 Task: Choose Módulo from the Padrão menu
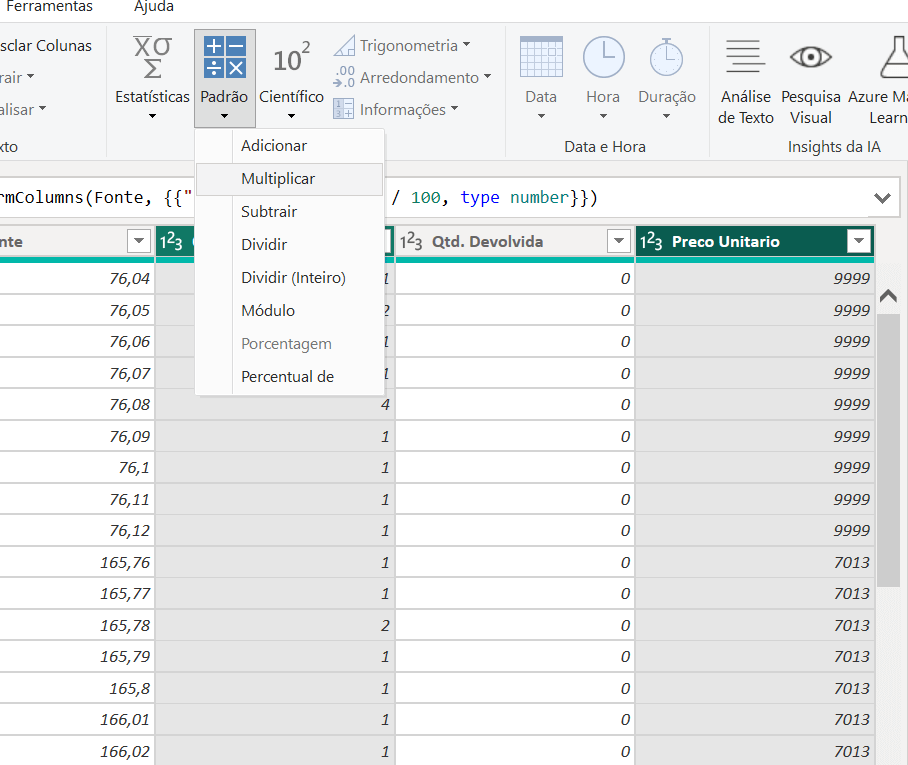point(290,311)
